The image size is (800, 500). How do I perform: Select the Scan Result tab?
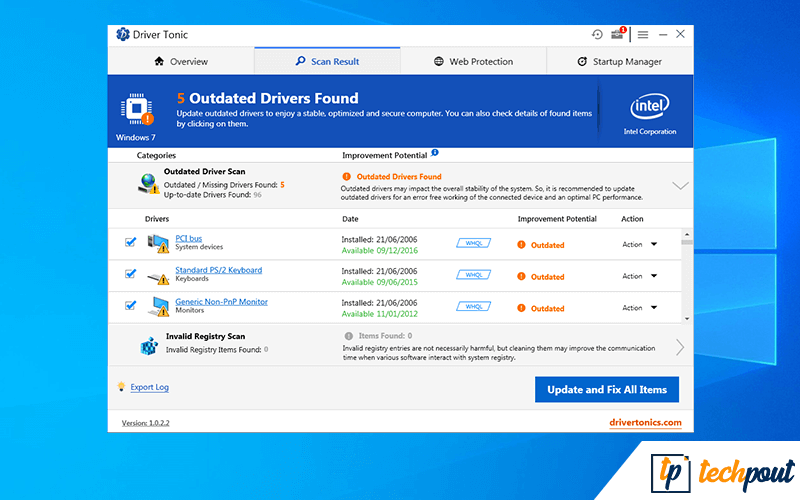click(328, 61)
